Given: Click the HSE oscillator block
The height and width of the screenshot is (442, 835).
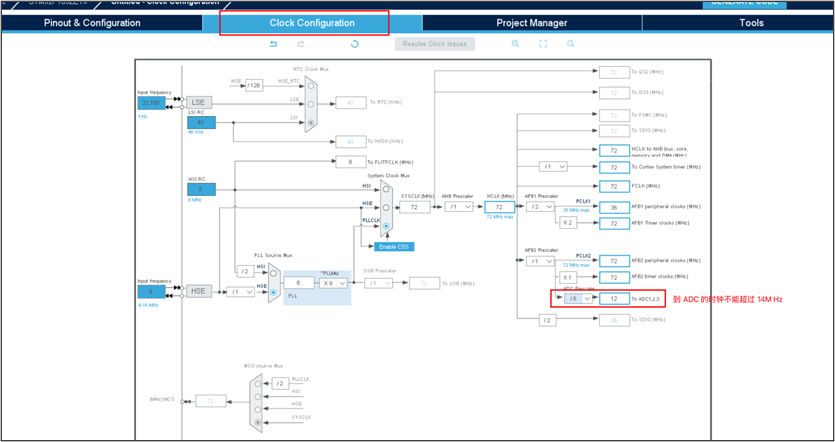Looking at the screenshot, I should (198, 291).
